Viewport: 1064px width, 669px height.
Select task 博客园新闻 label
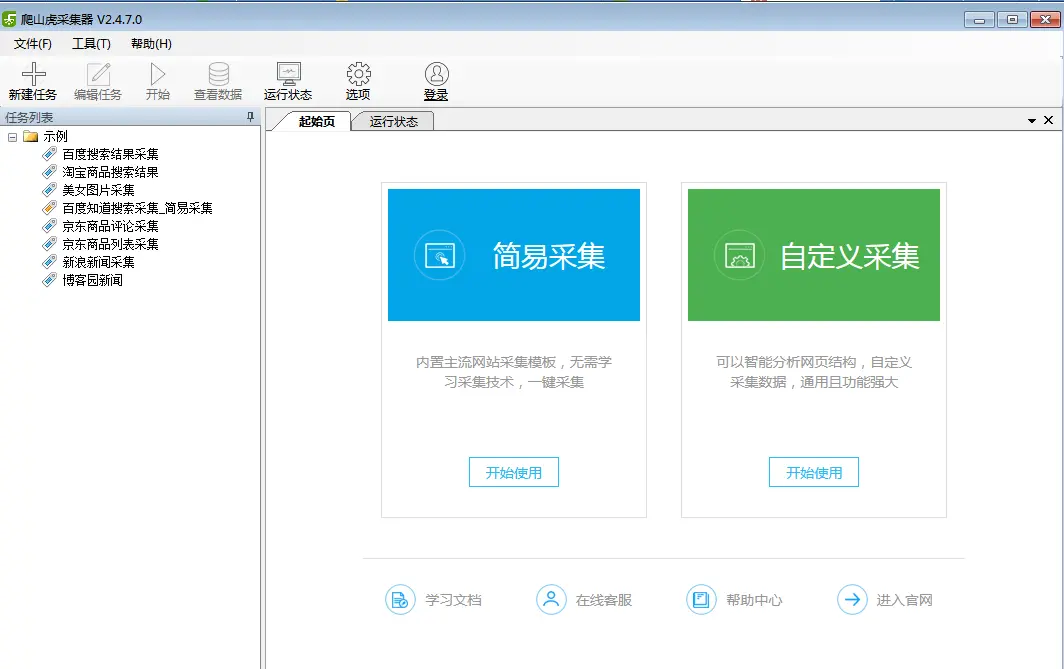coord(92,280)
